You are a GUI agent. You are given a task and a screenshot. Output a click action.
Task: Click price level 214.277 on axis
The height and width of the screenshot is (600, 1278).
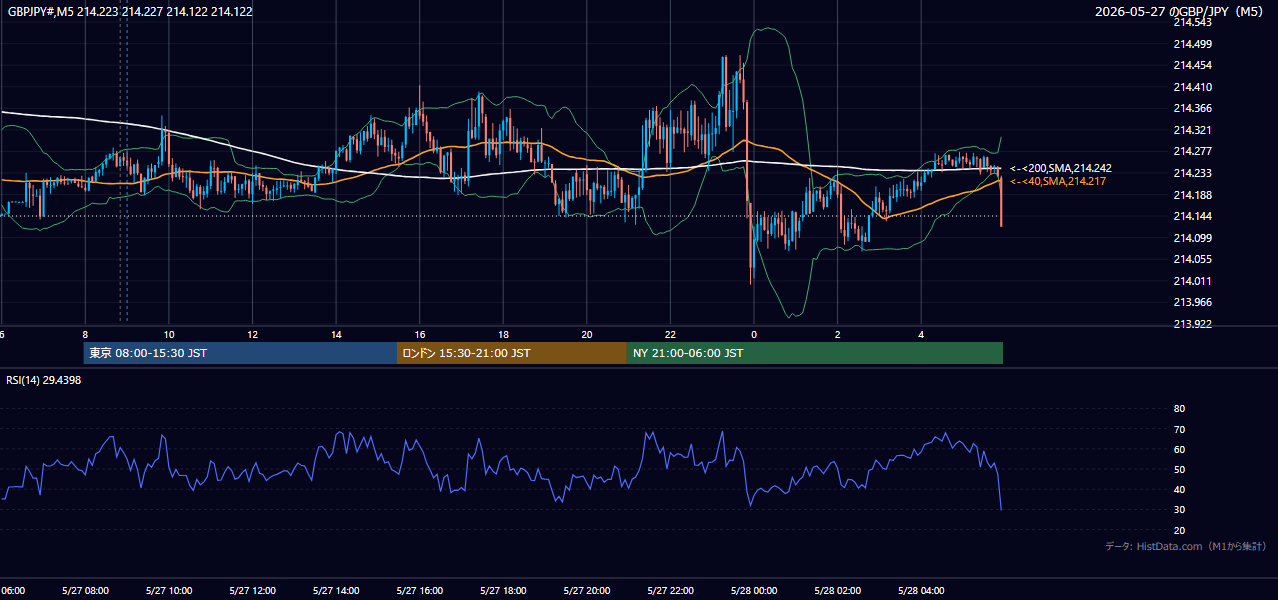coord(1192,151)
